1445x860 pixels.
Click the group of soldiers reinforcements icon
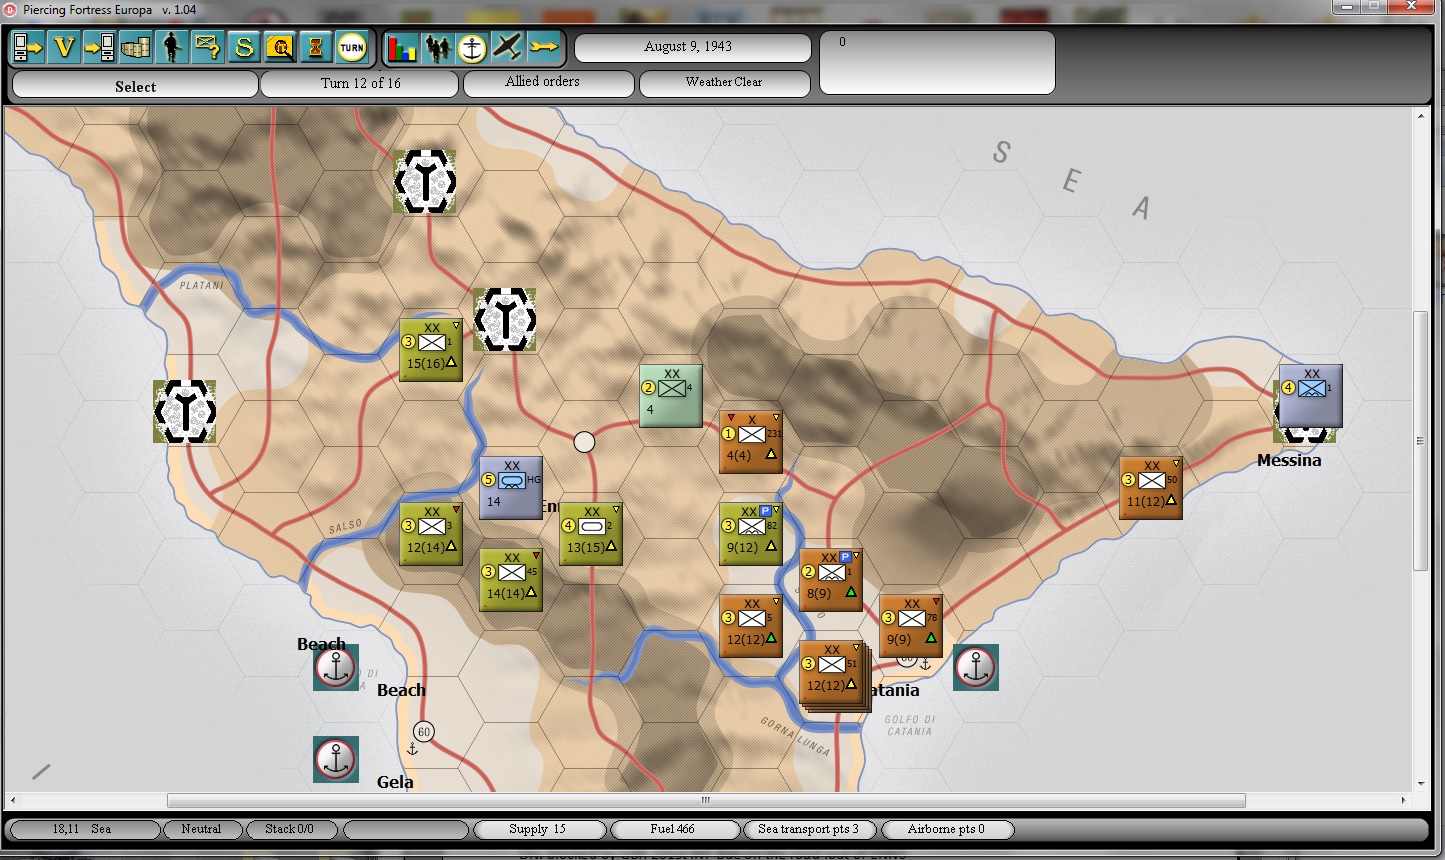pos(438,47)
